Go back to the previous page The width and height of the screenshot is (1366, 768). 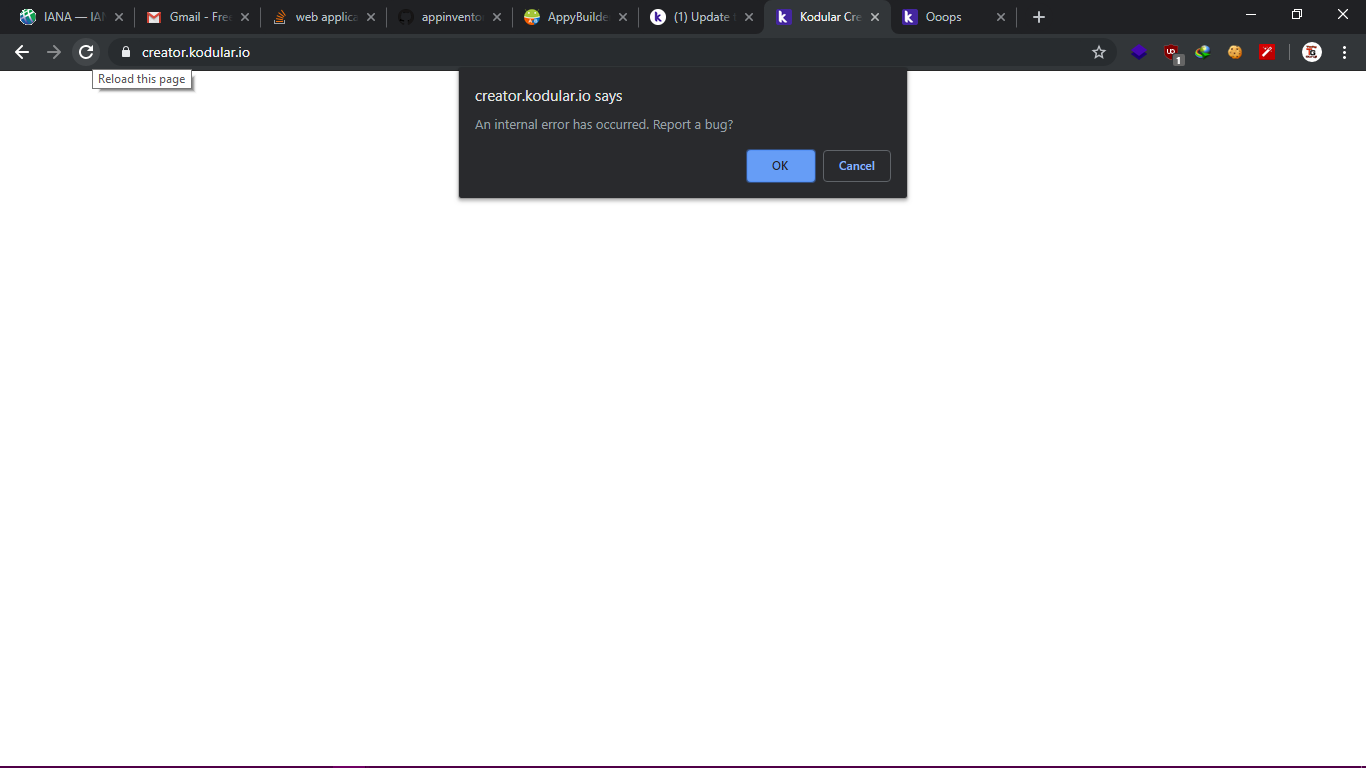[x=22, y=52]
